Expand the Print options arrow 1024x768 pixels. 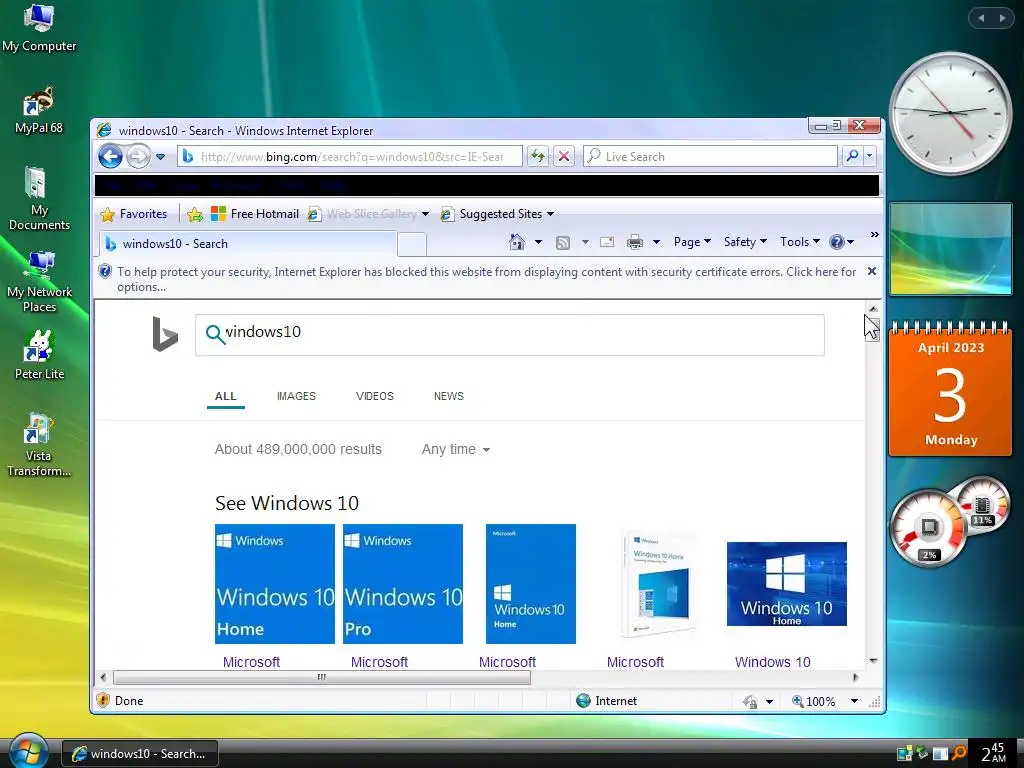pyautogui.click(x=656, y=242)
